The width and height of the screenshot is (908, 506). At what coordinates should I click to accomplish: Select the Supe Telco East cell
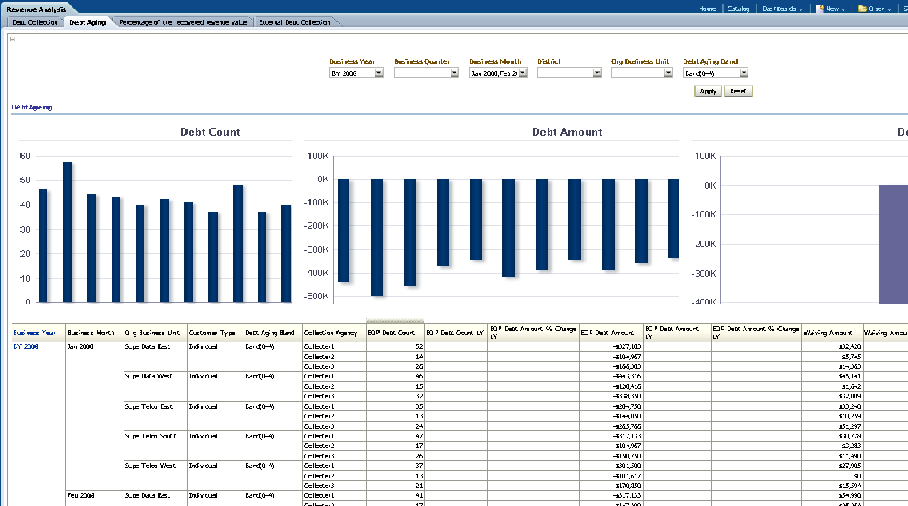[x=149, y=406]
